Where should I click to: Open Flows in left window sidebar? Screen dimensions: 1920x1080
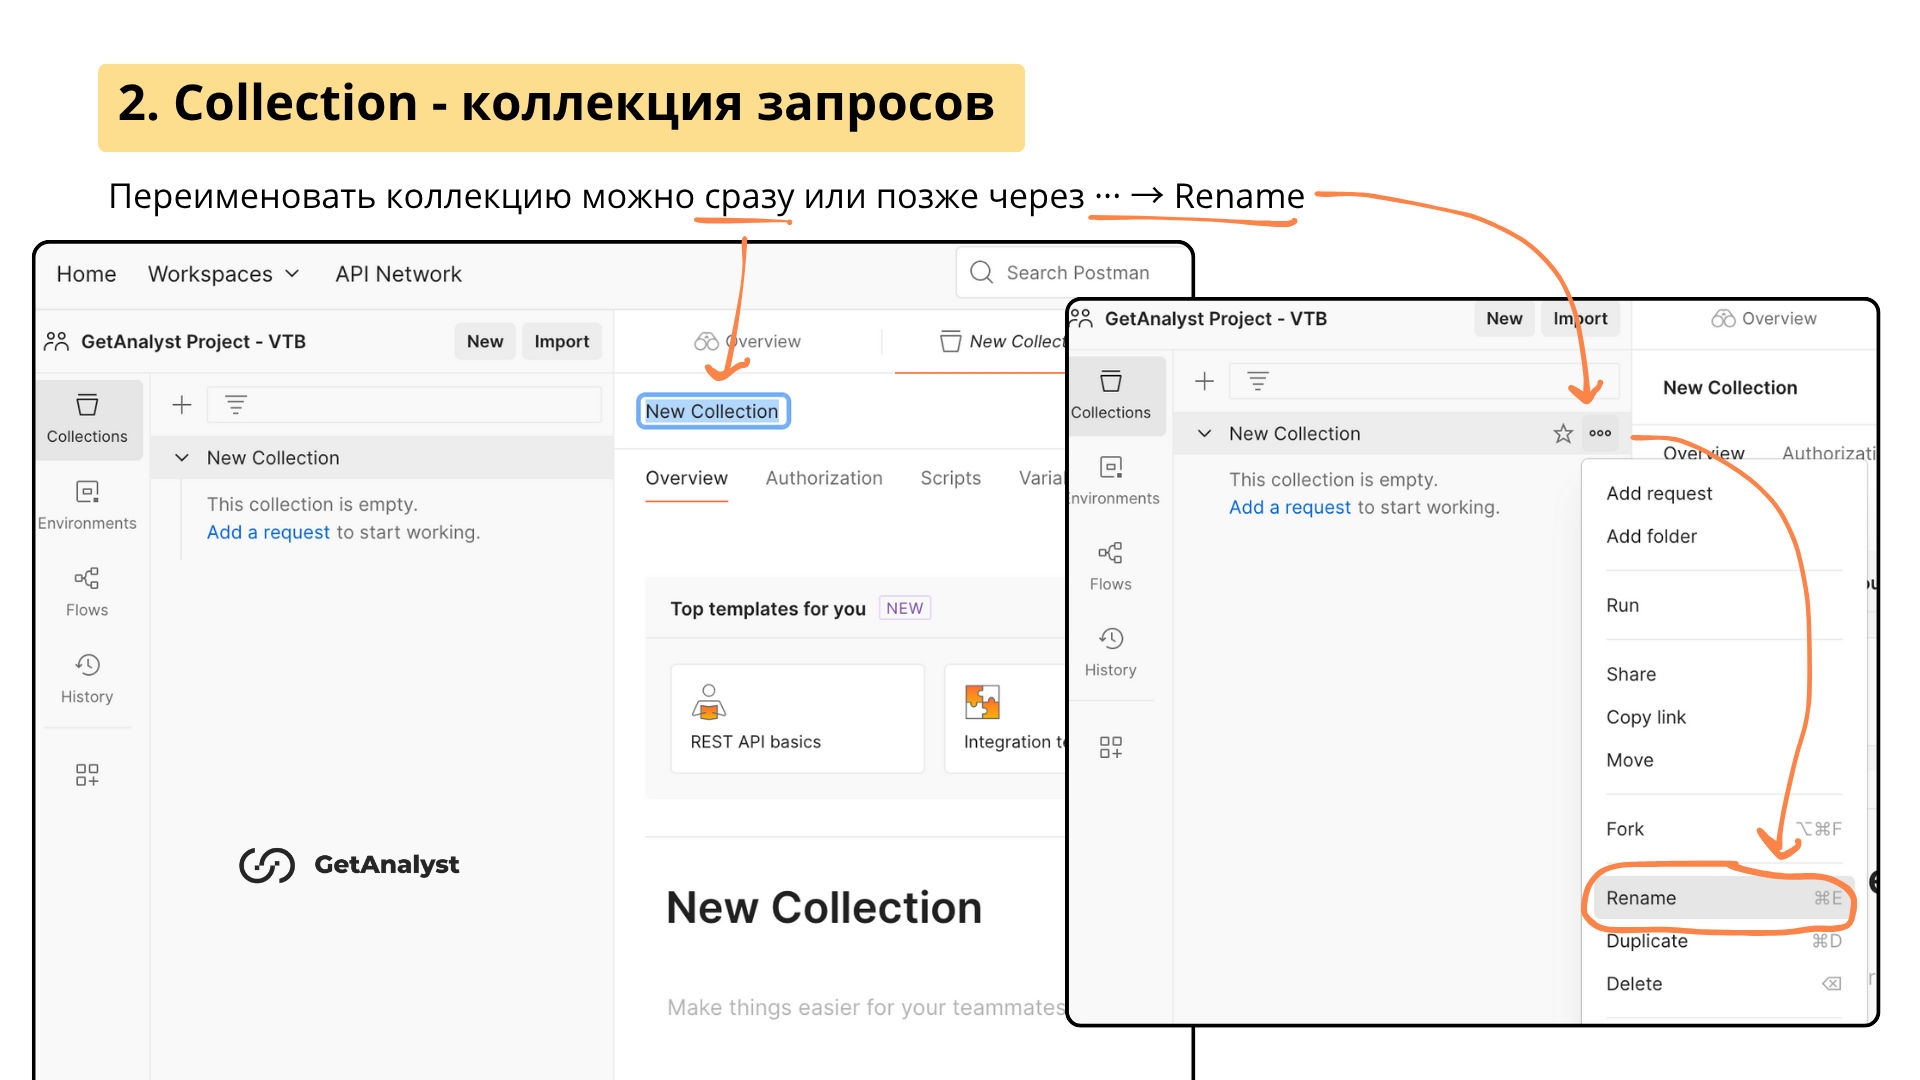tap(87, 592)
